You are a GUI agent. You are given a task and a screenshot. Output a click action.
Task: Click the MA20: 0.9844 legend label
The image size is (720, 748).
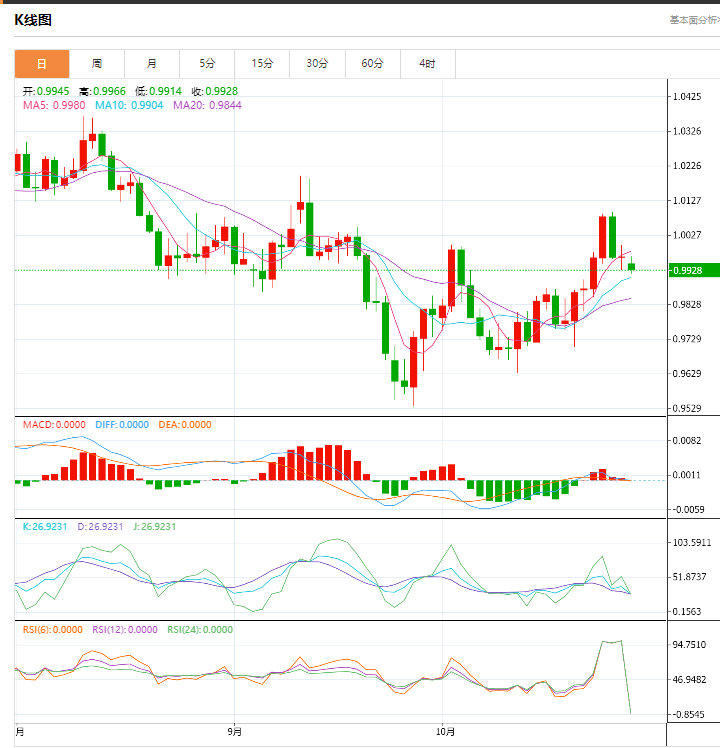[x=207, y=105]
